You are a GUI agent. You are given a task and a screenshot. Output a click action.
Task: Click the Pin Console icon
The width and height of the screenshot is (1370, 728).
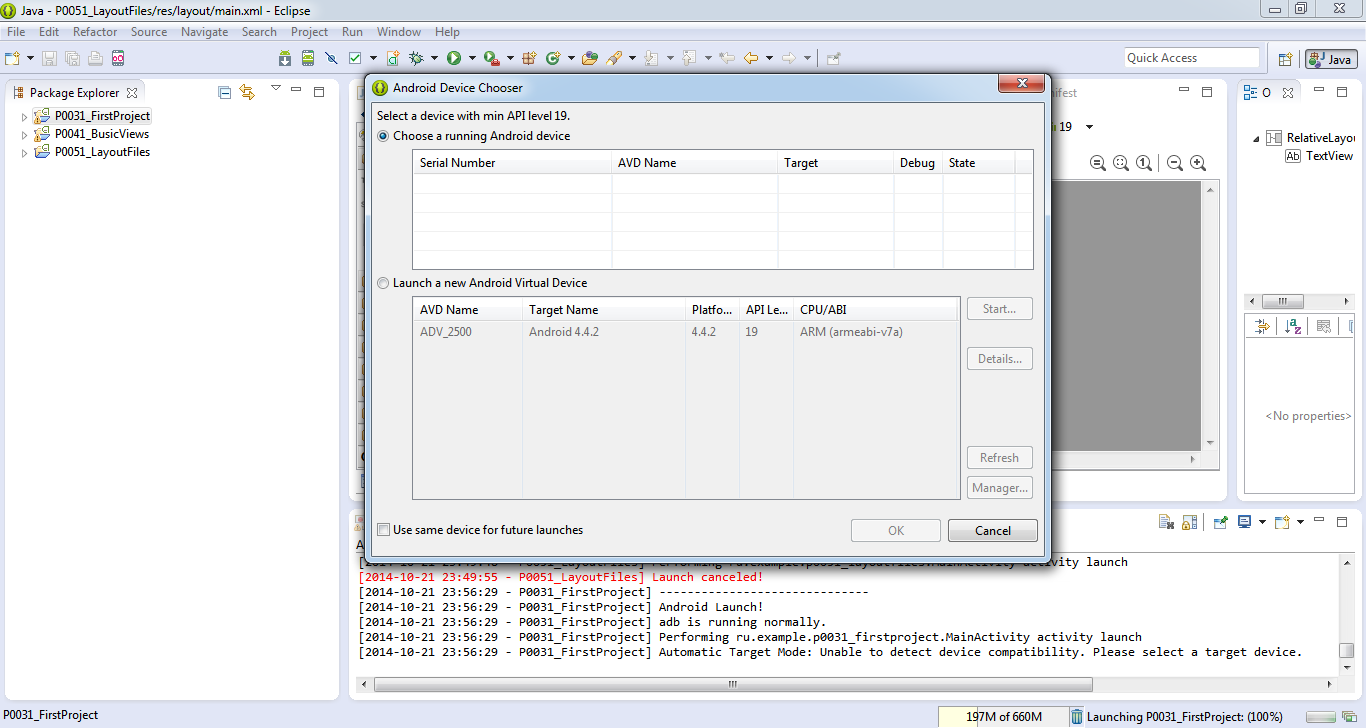1221,521
